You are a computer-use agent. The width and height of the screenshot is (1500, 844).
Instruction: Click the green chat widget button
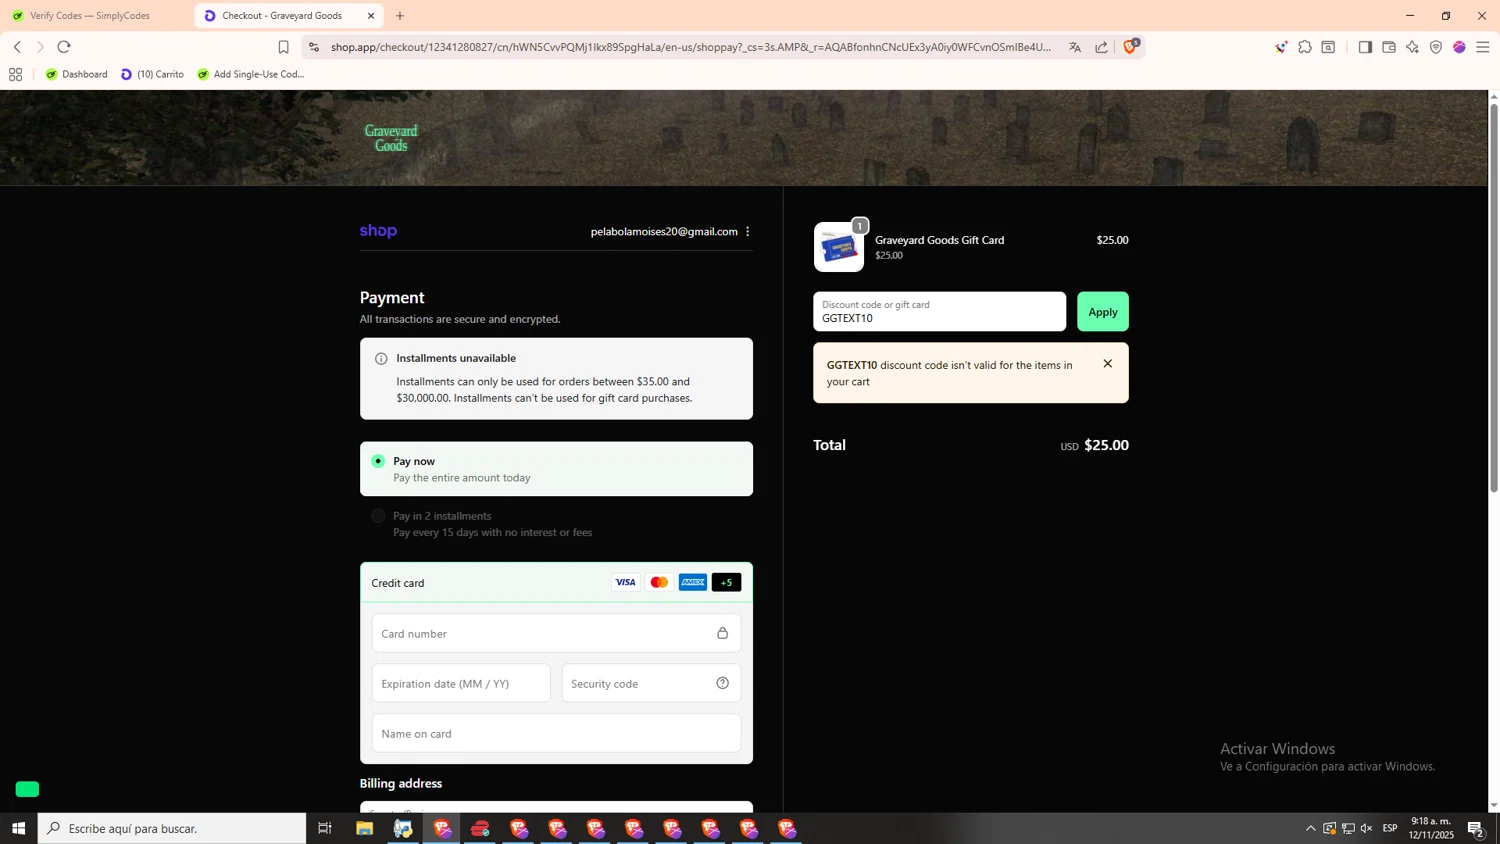27,789
